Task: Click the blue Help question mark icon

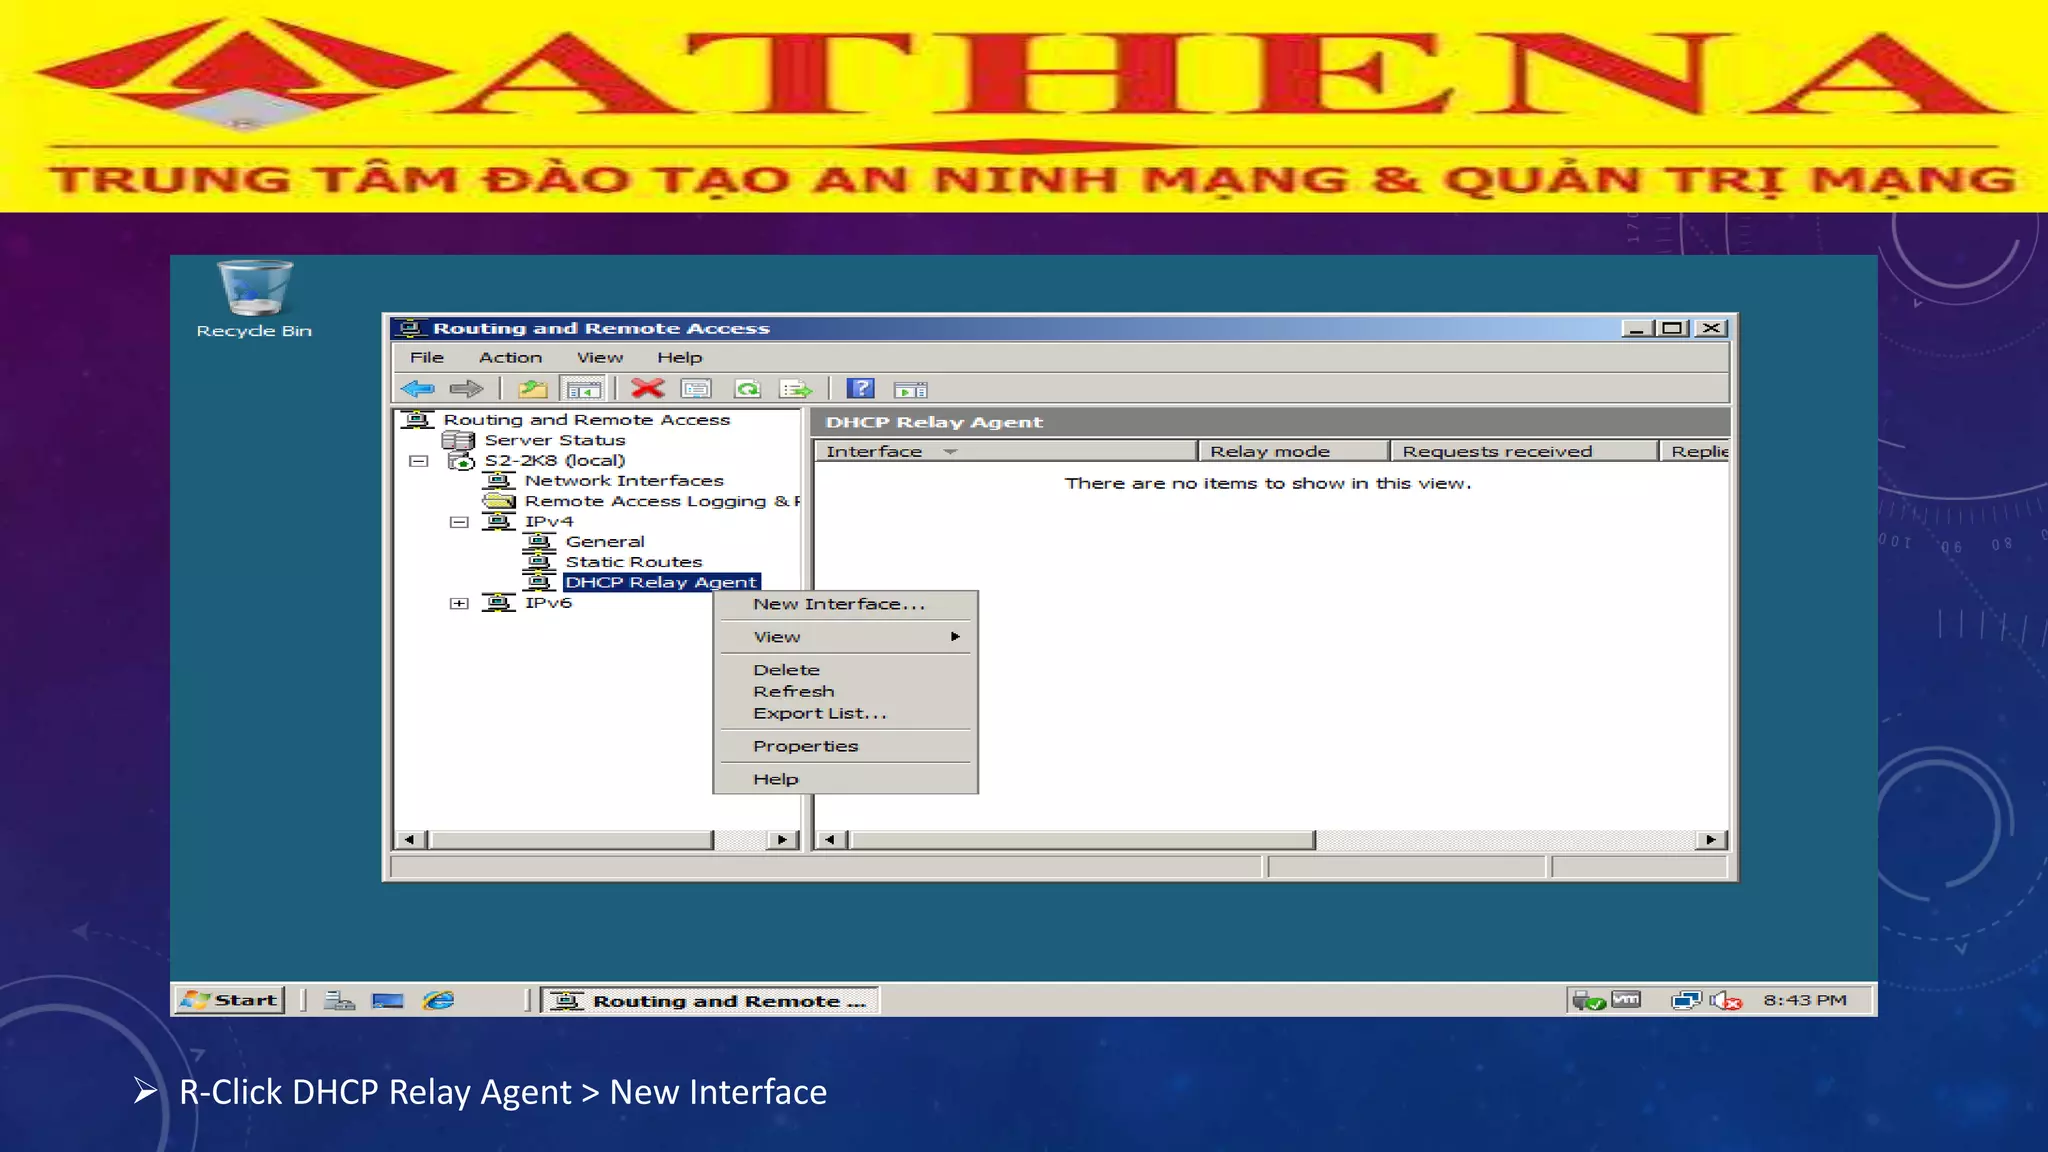Action: click(x=860, y=389)
